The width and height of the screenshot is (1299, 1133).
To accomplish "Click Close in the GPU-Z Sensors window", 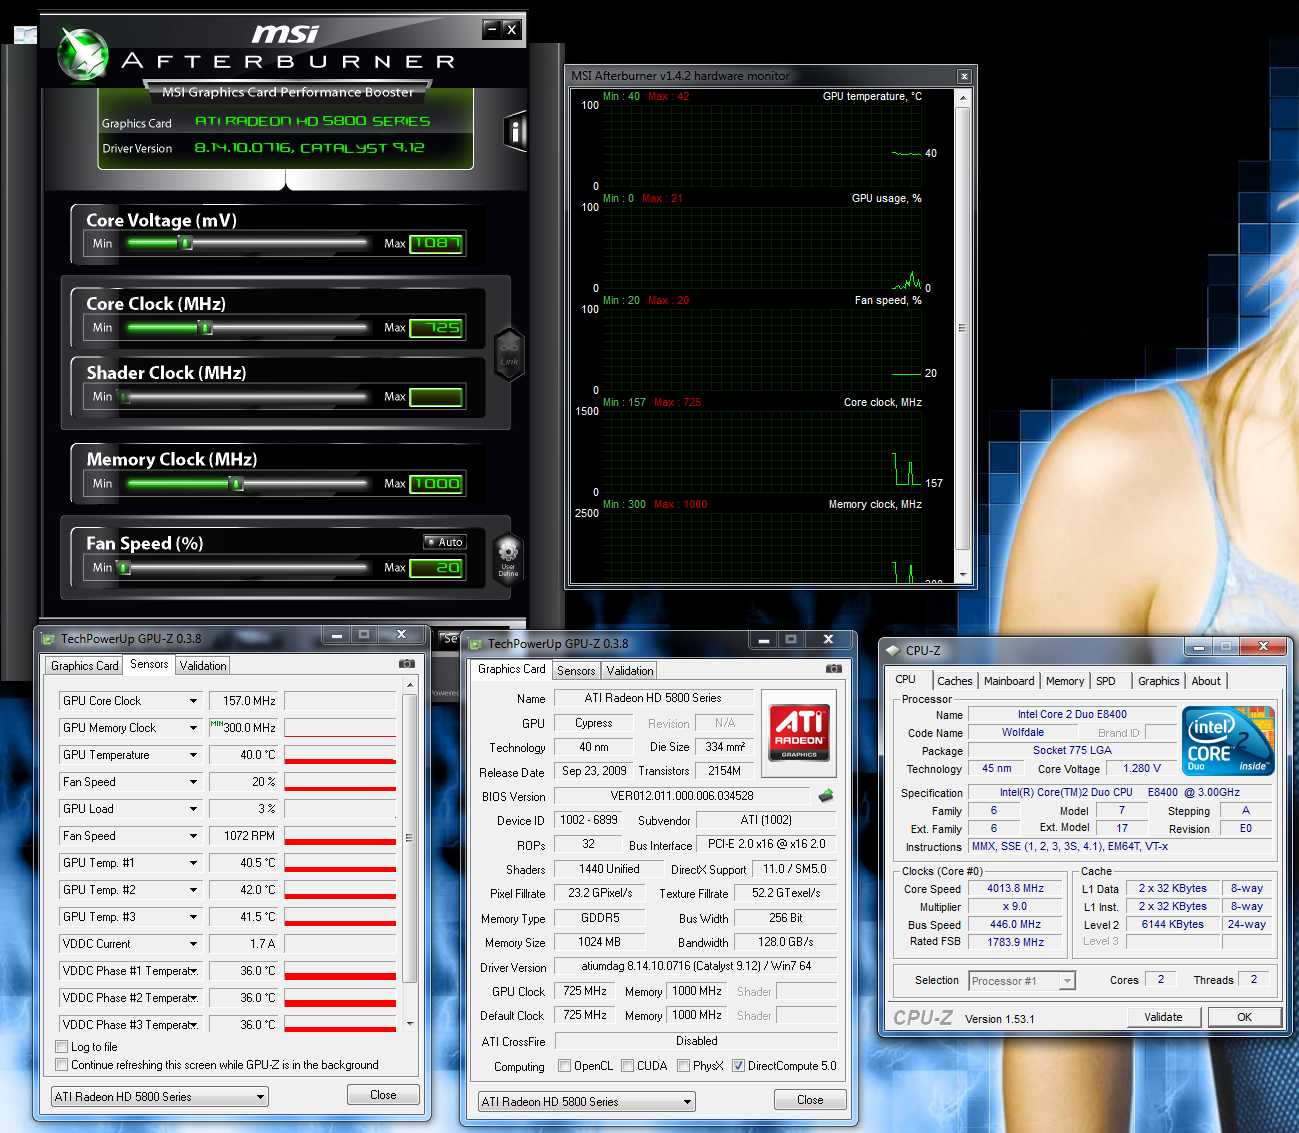I will coord(383,1095).
